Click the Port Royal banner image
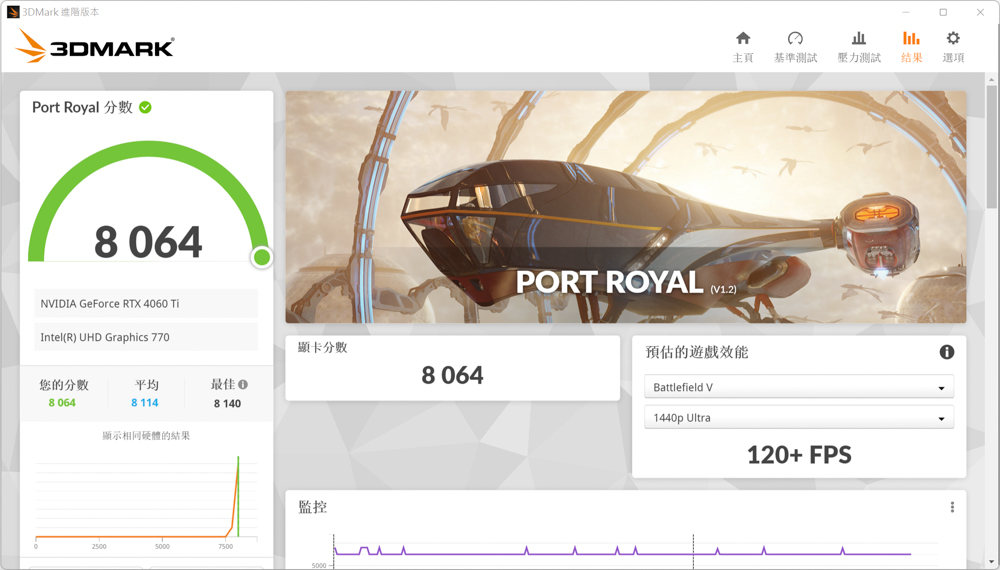 (x=626, y=207)
